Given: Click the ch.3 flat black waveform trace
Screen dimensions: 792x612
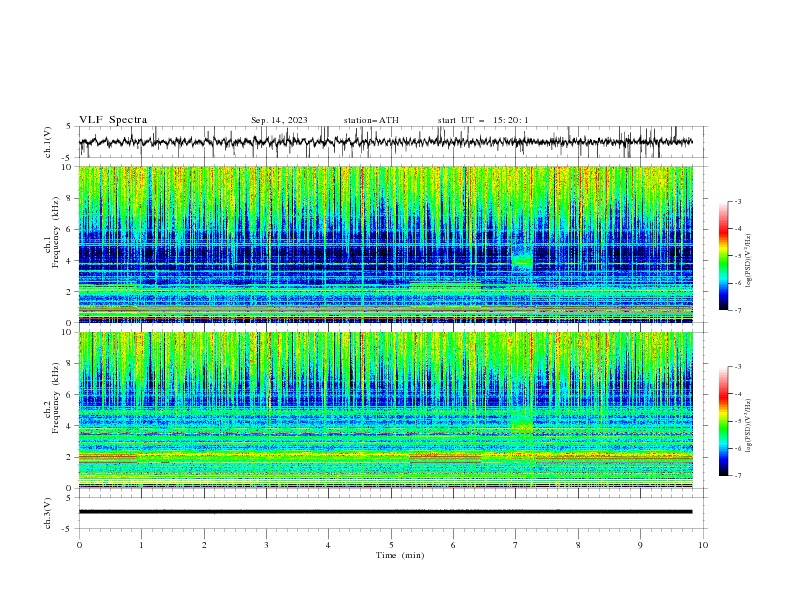Looking at the screenshot, I should click(x=385, y=512).
